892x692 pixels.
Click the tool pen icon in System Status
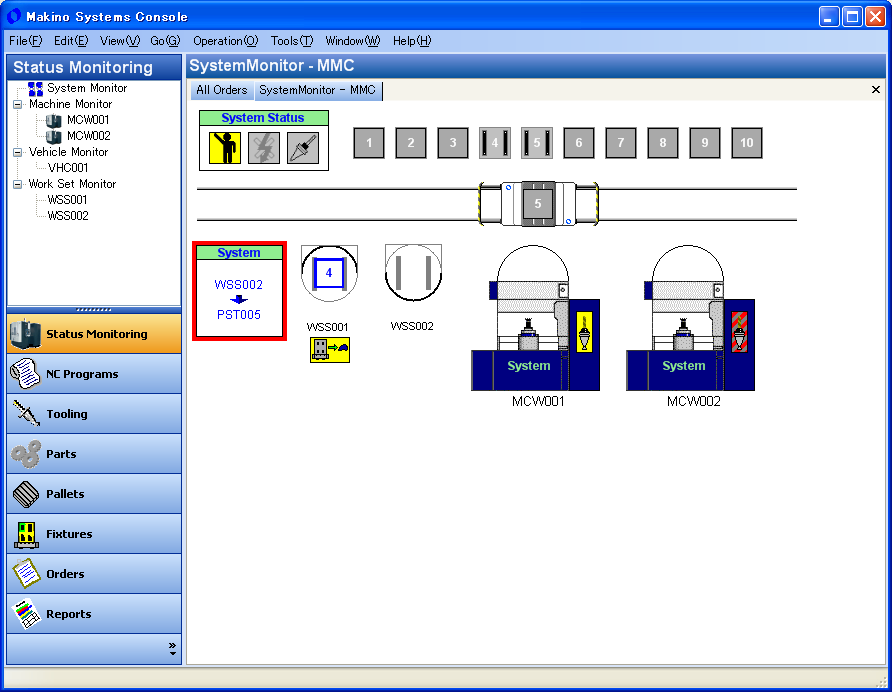click(303, 148)
